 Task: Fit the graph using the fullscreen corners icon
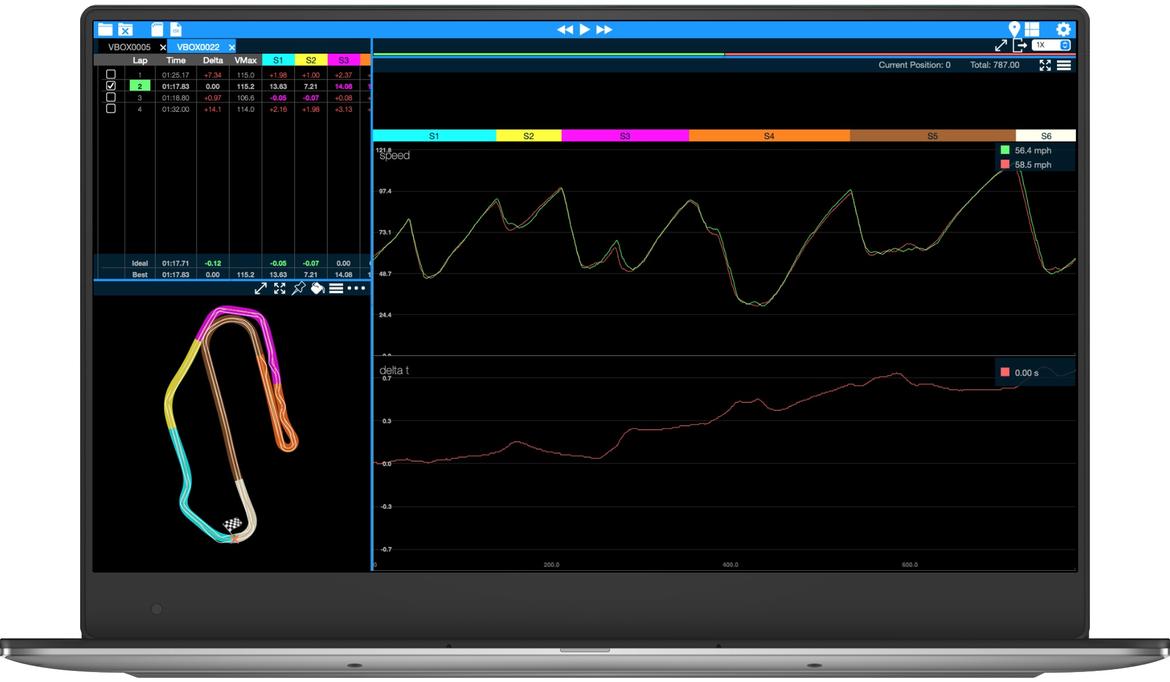[x=1045, y=65]
